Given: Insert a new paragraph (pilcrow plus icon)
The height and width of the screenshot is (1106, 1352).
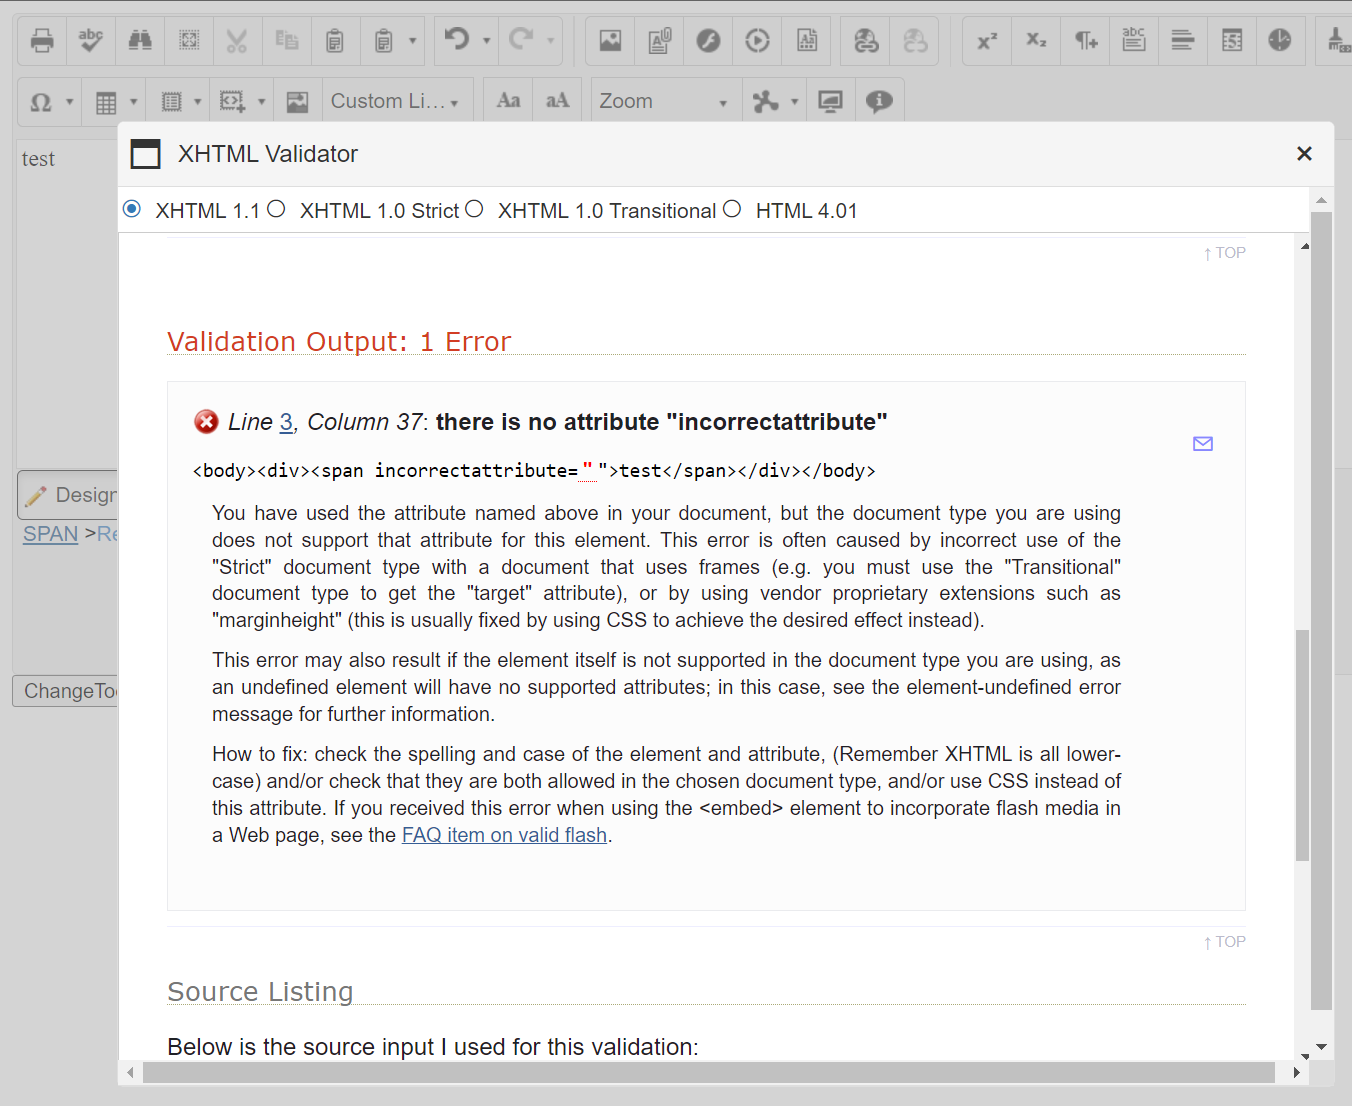Looking at the screenshot, I should (x=1085, y=41).
